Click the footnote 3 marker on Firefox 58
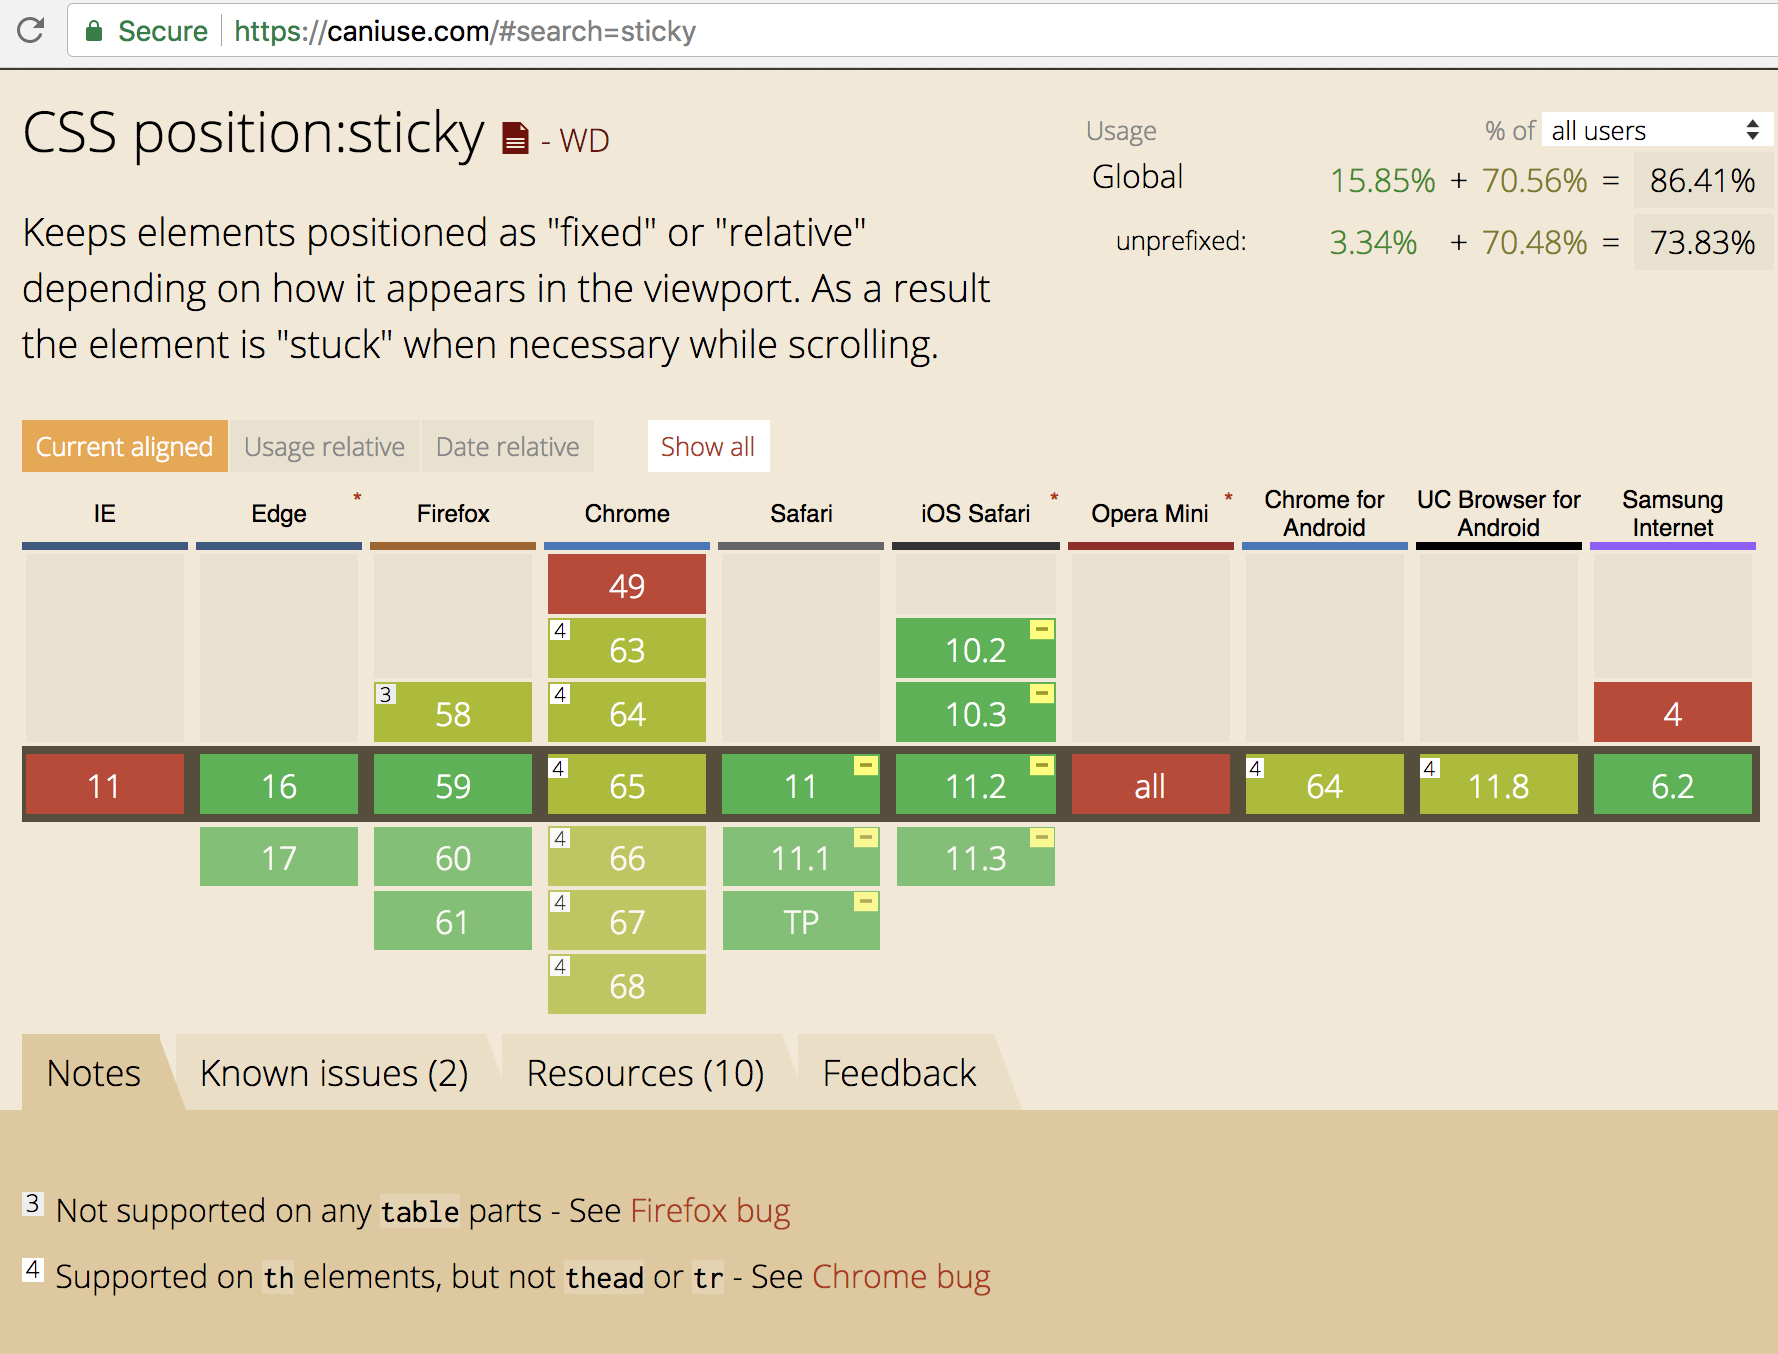 tap(384, 692)
